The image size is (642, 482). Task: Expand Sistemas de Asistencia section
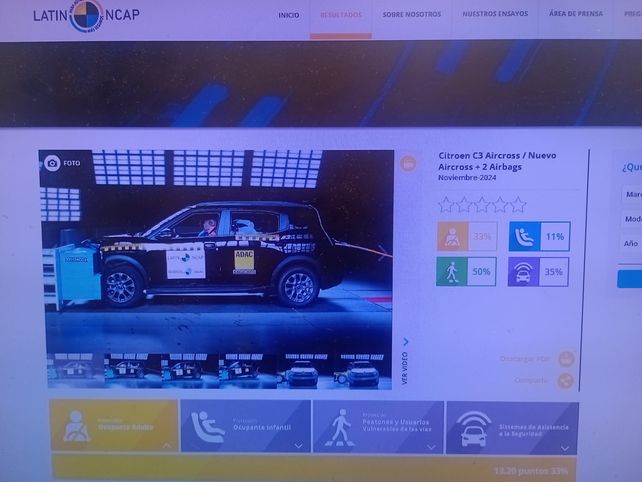(x=512, y=428)
